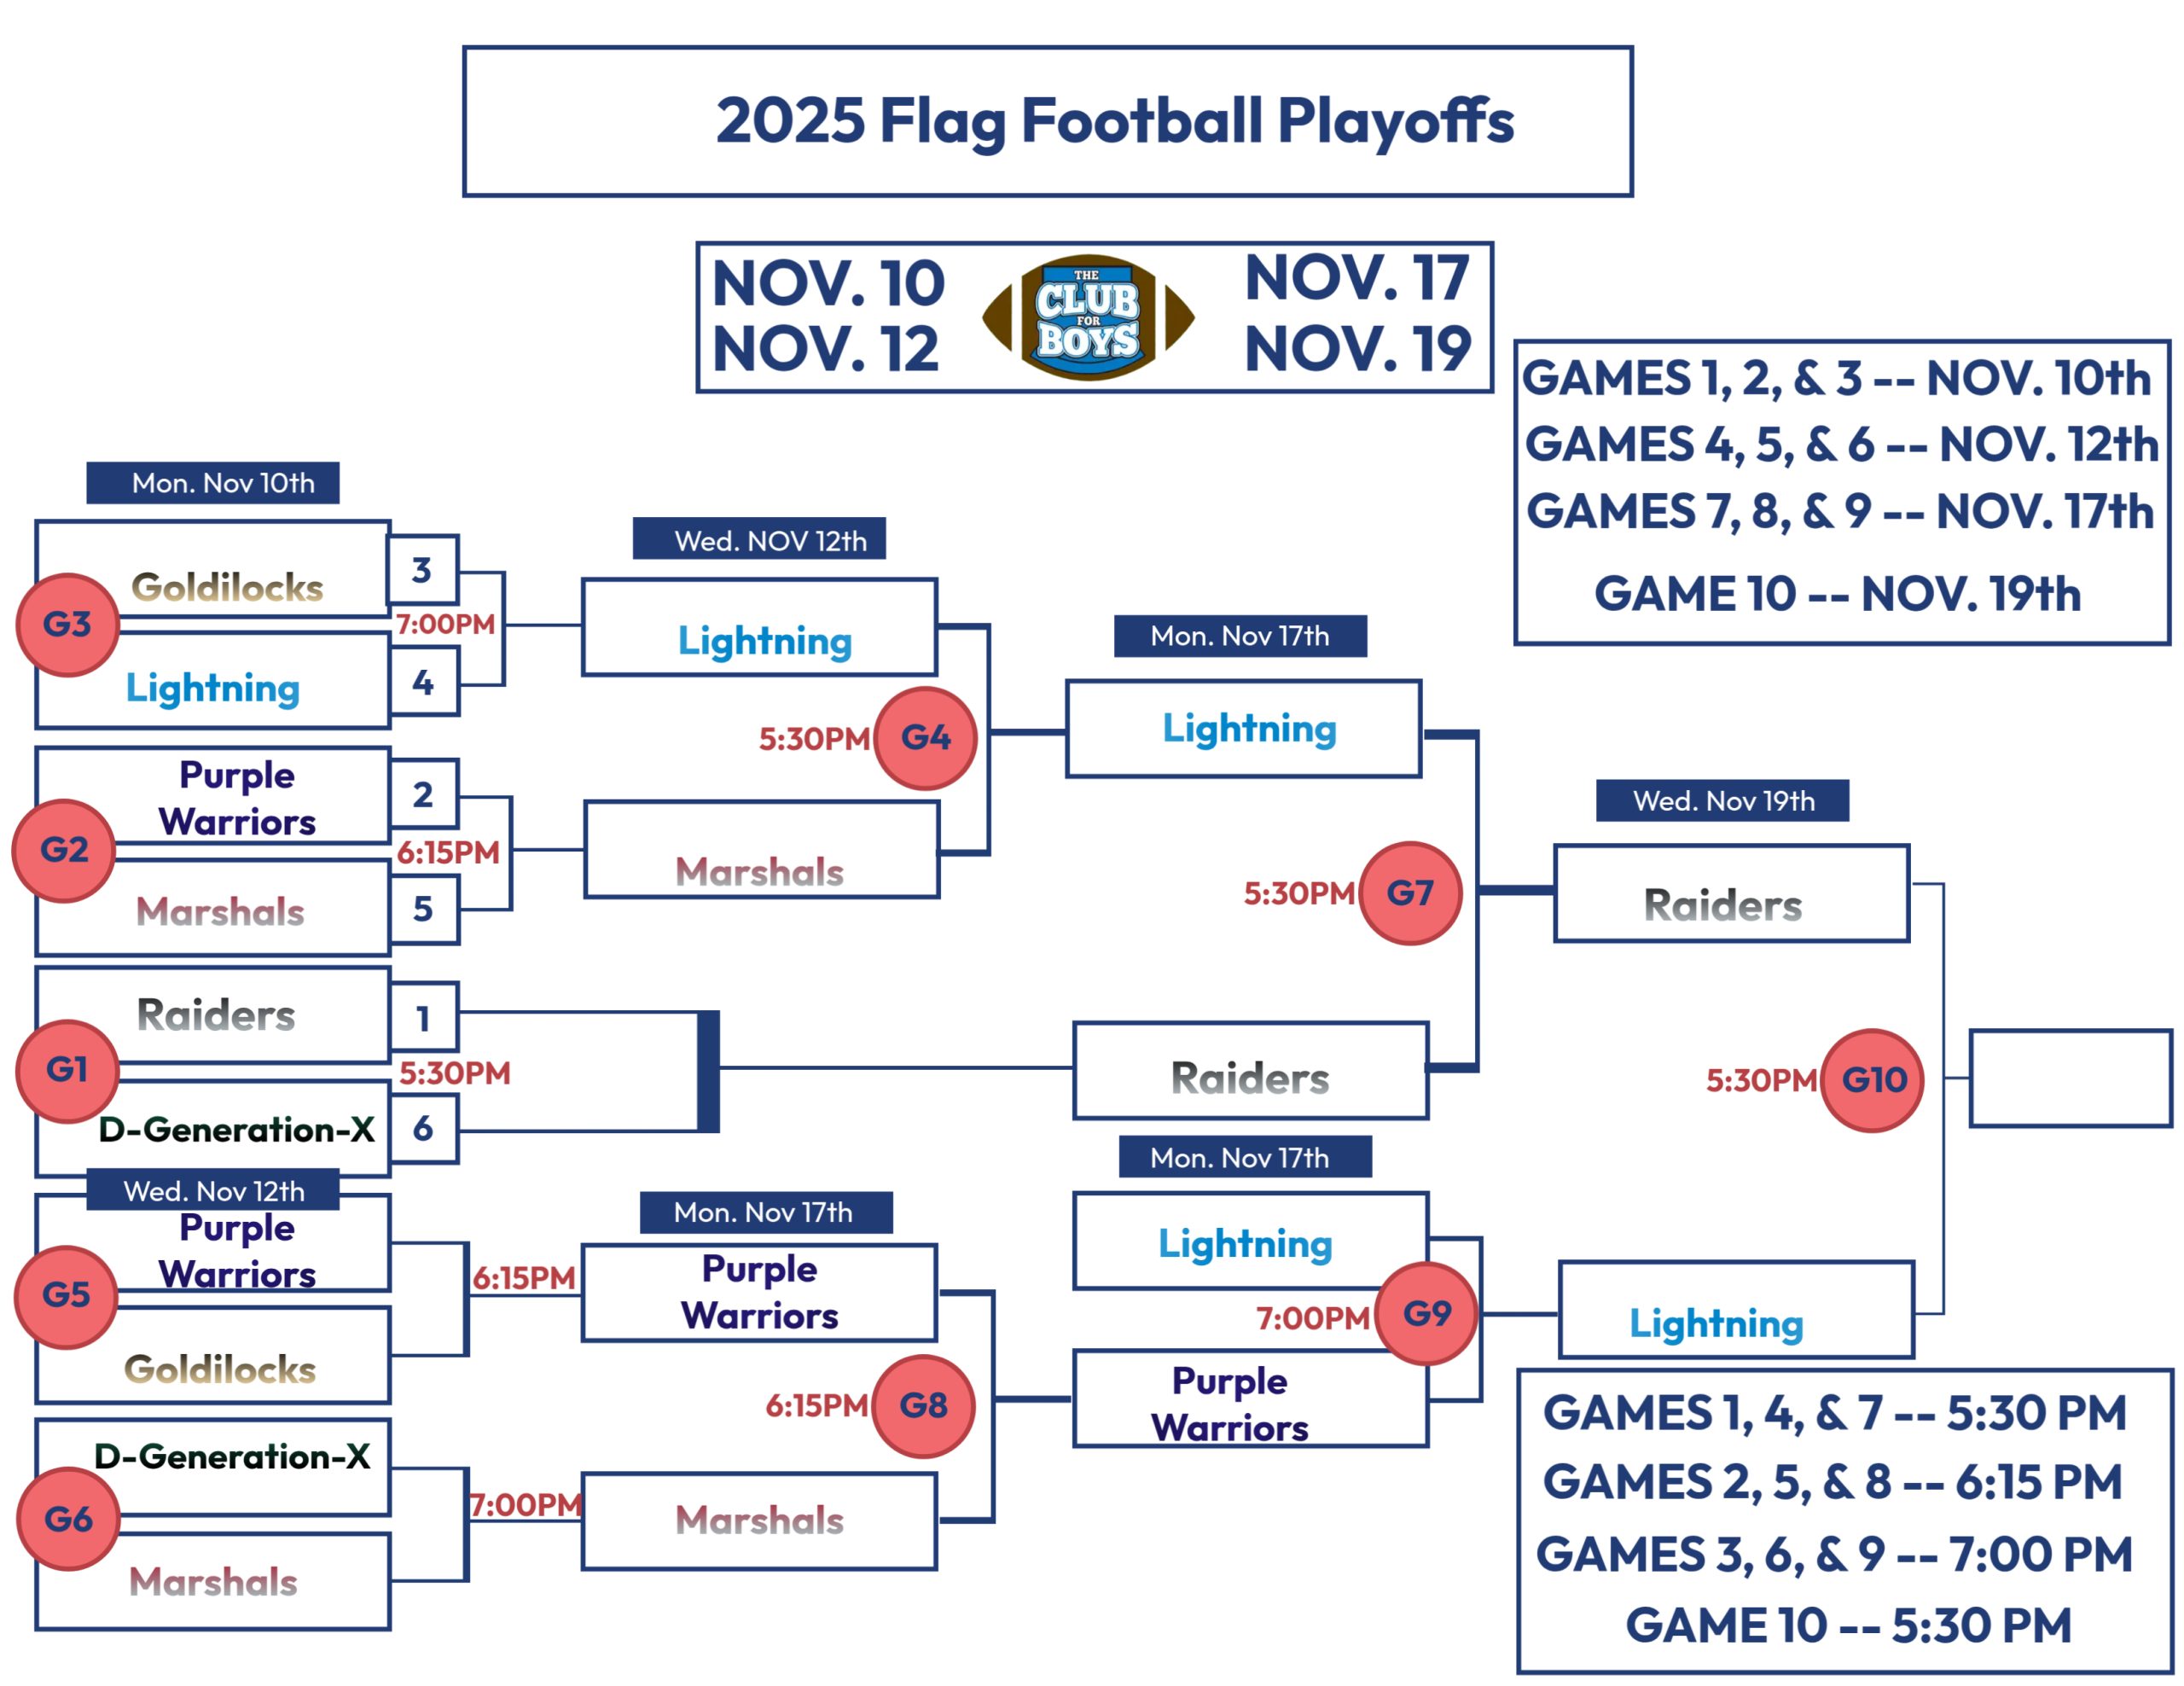Click the 2025 Flag Football Playoffs title

coord(1115,121)
